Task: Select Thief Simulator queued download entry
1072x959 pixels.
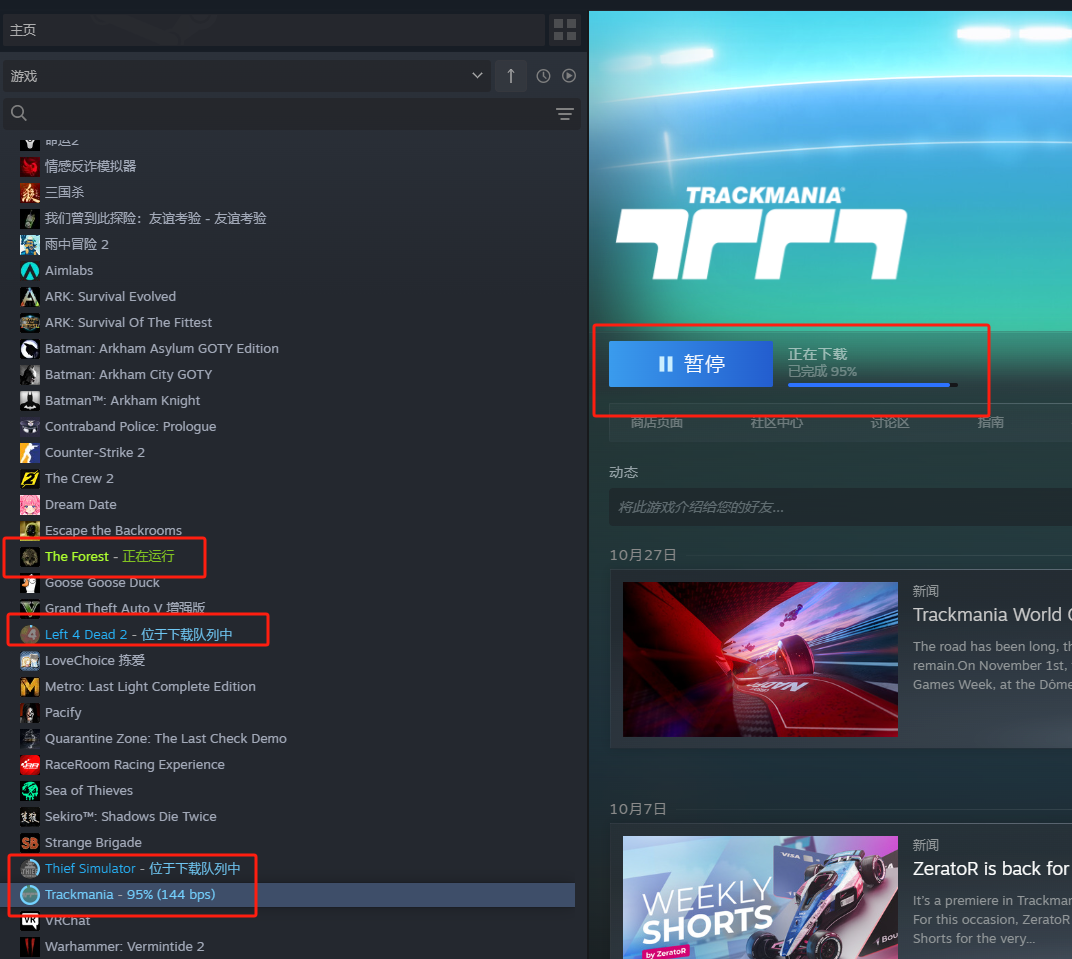Action: [142, 869]
